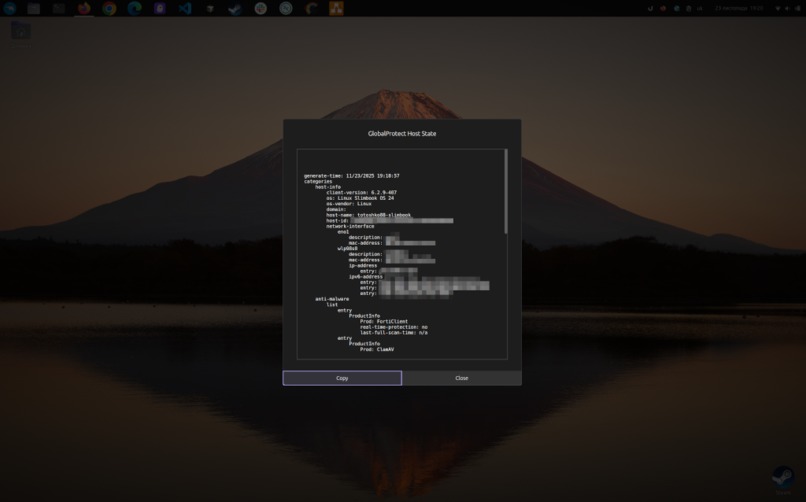Open Visual Studio Code from the panel
806x502 pixels.
click(185, 8)
